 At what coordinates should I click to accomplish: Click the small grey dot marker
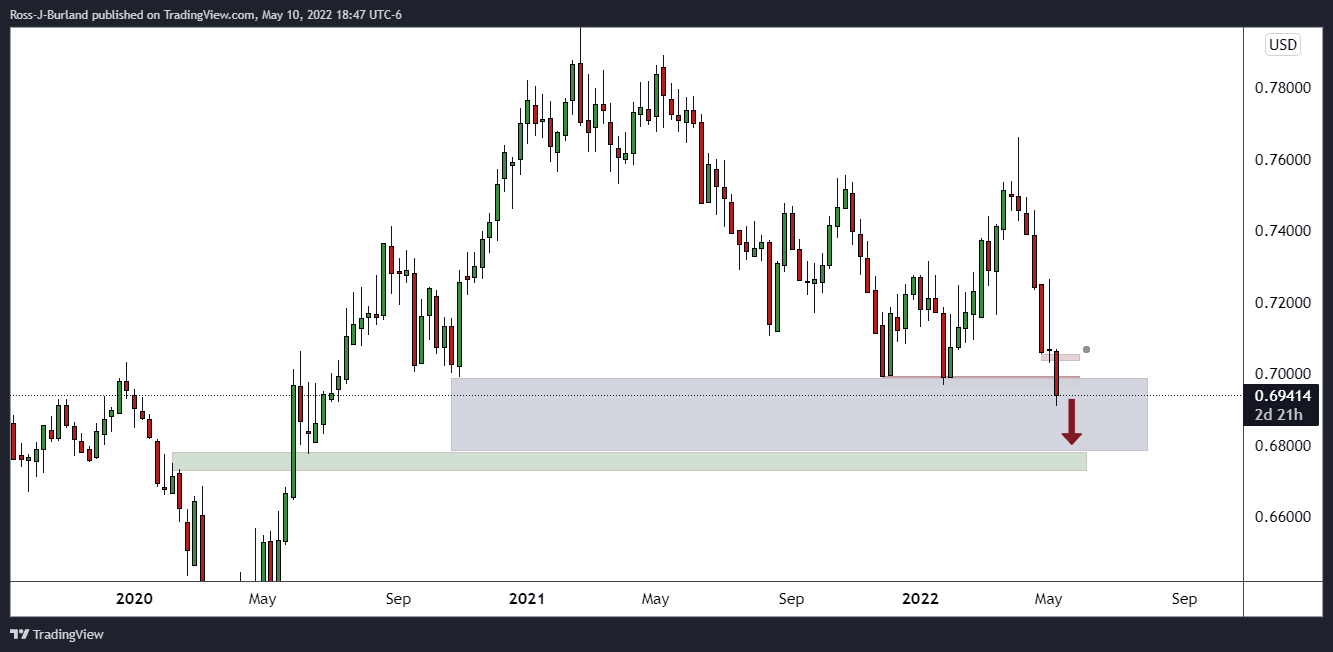tap(1087, 349)
